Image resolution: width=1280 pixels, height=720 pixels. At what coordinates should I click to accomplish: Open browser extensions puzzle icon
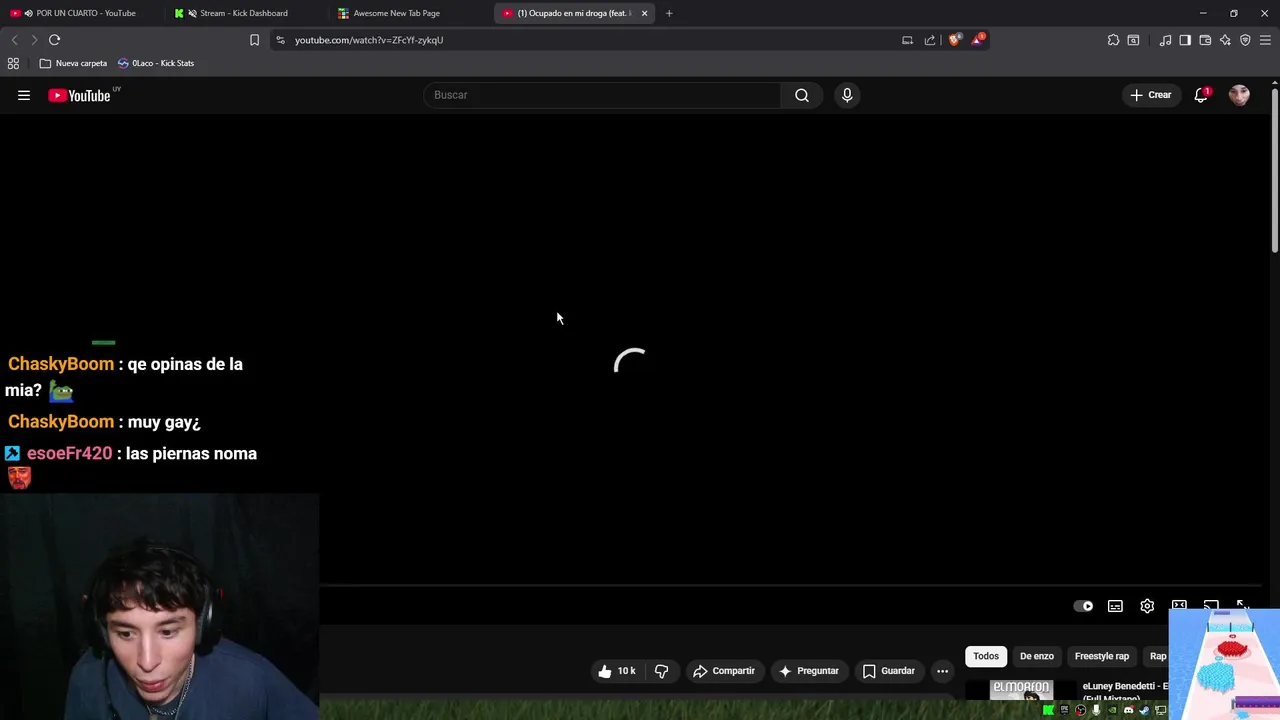click(1113, 40)
